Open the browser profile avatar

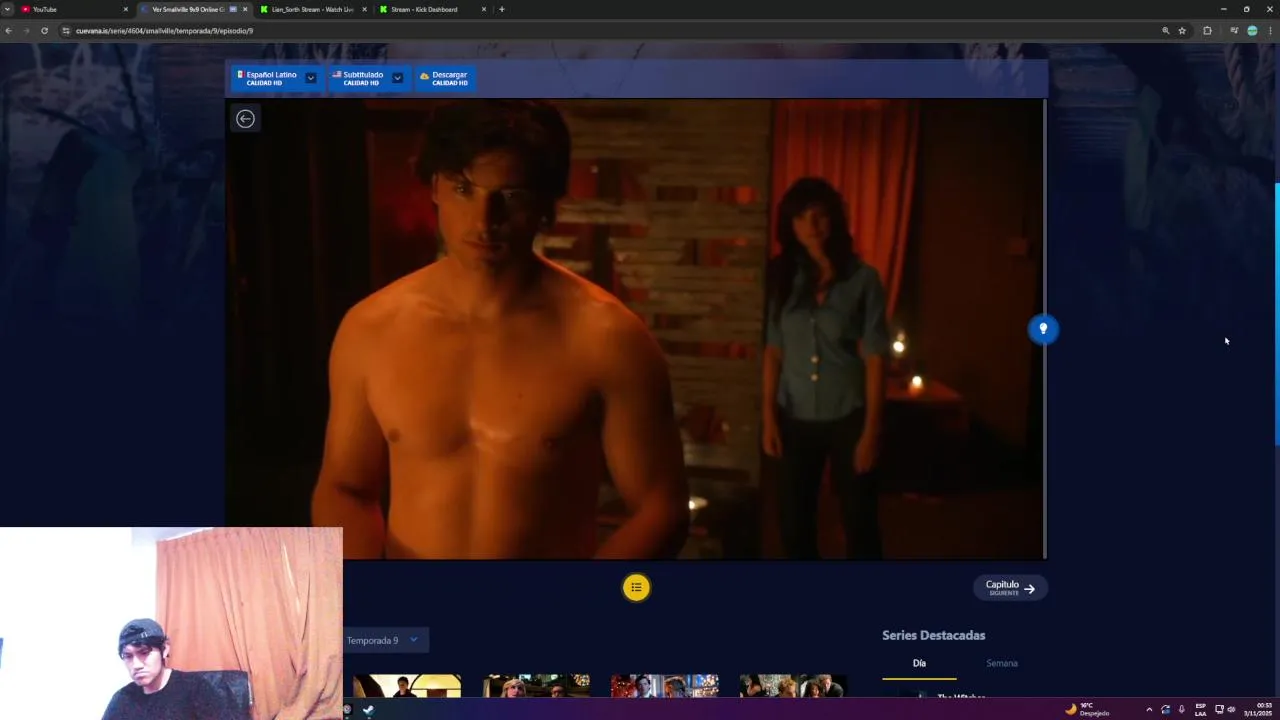pos(1252,31)
